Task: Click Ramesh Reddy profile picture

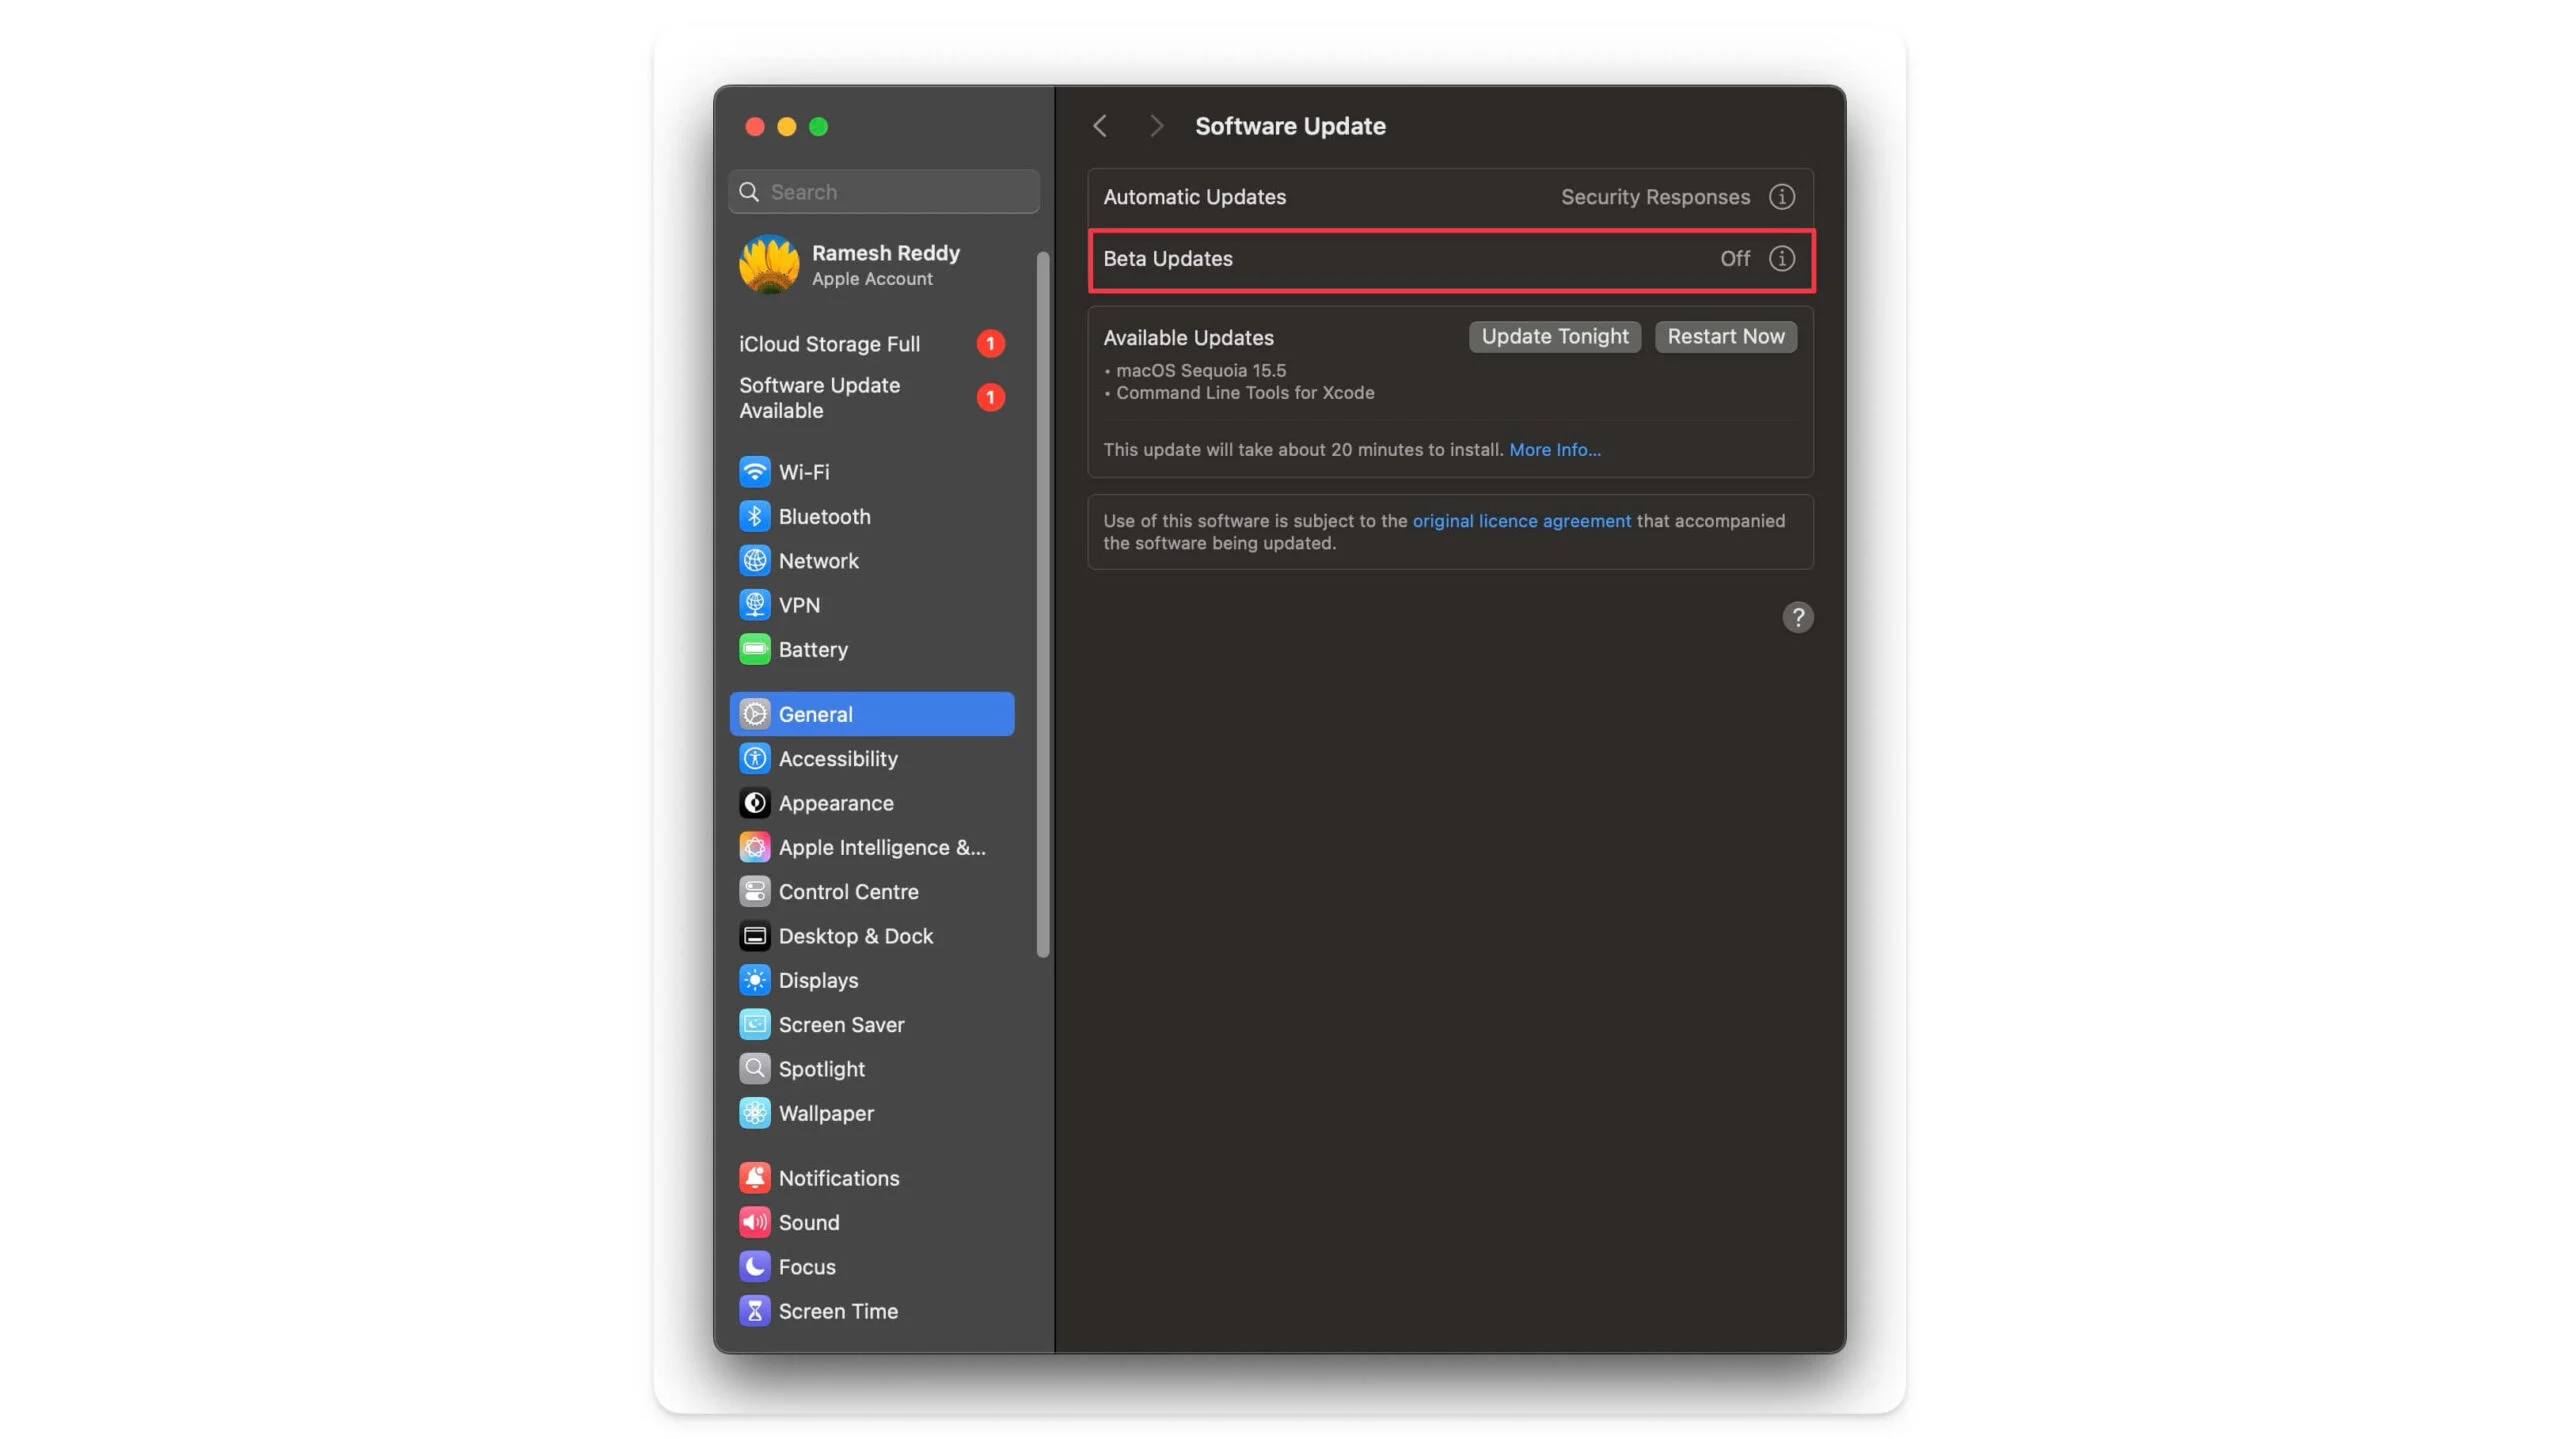Action: coord(768,265)
